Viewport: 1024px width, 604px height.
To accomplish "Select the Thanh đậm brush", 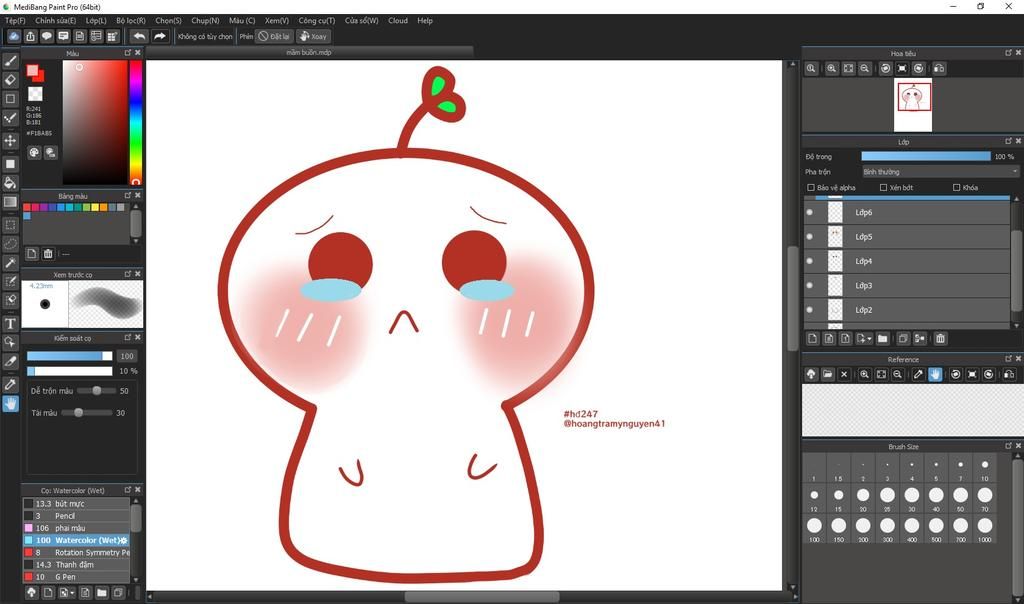I will [76, 564].
